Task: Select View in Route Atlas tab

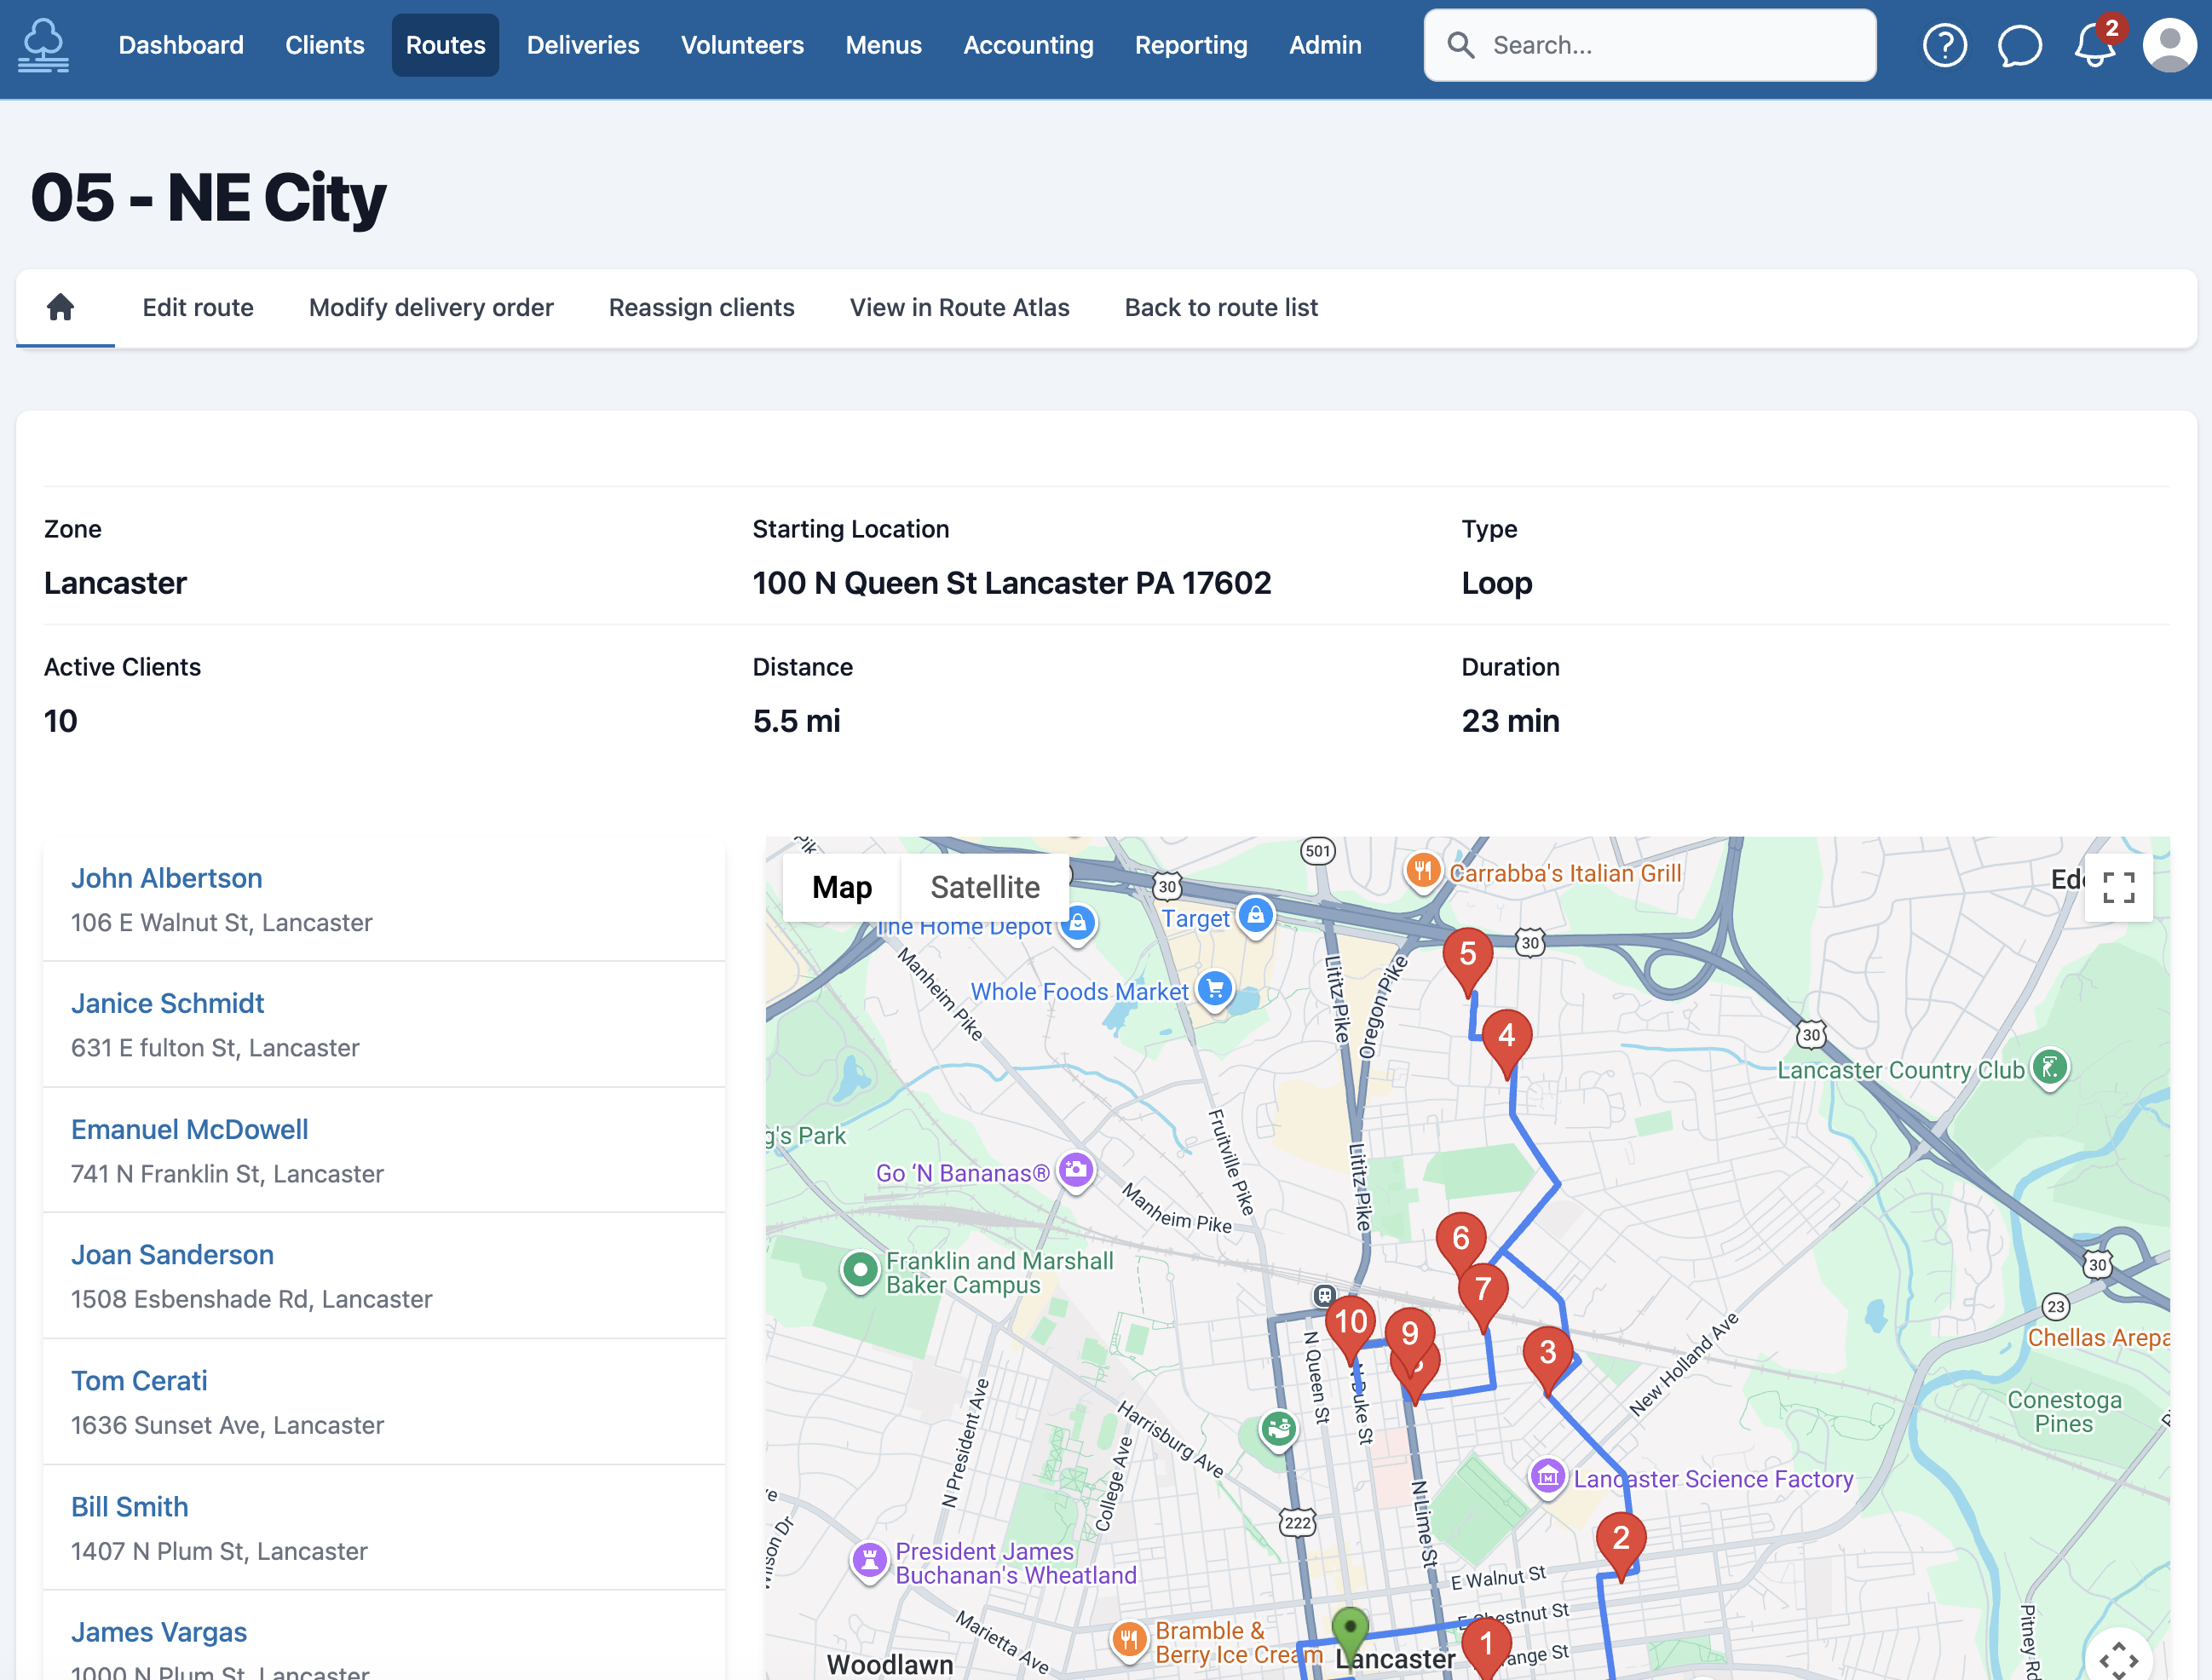Action: pyautogui.click(x=959, y=307)
